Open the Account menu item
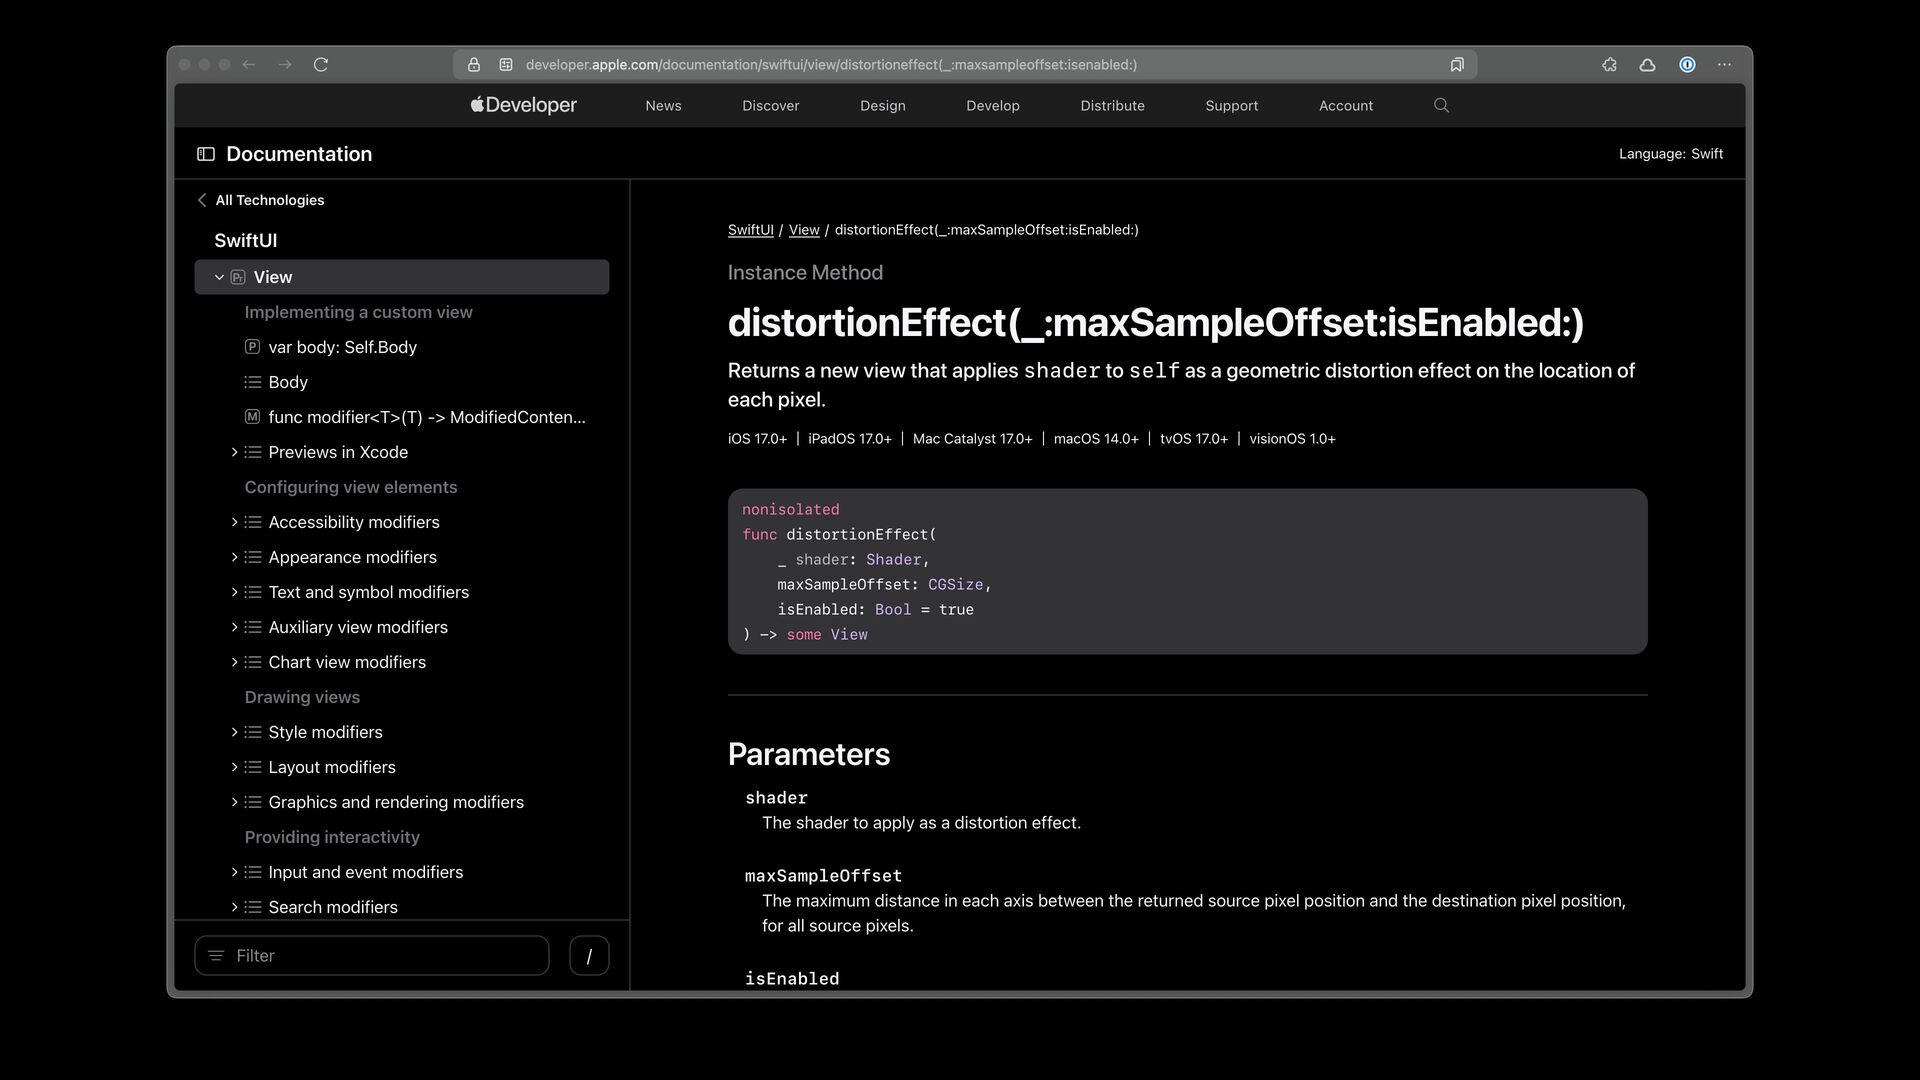1920x1080 pixels. pos(1345,106)
